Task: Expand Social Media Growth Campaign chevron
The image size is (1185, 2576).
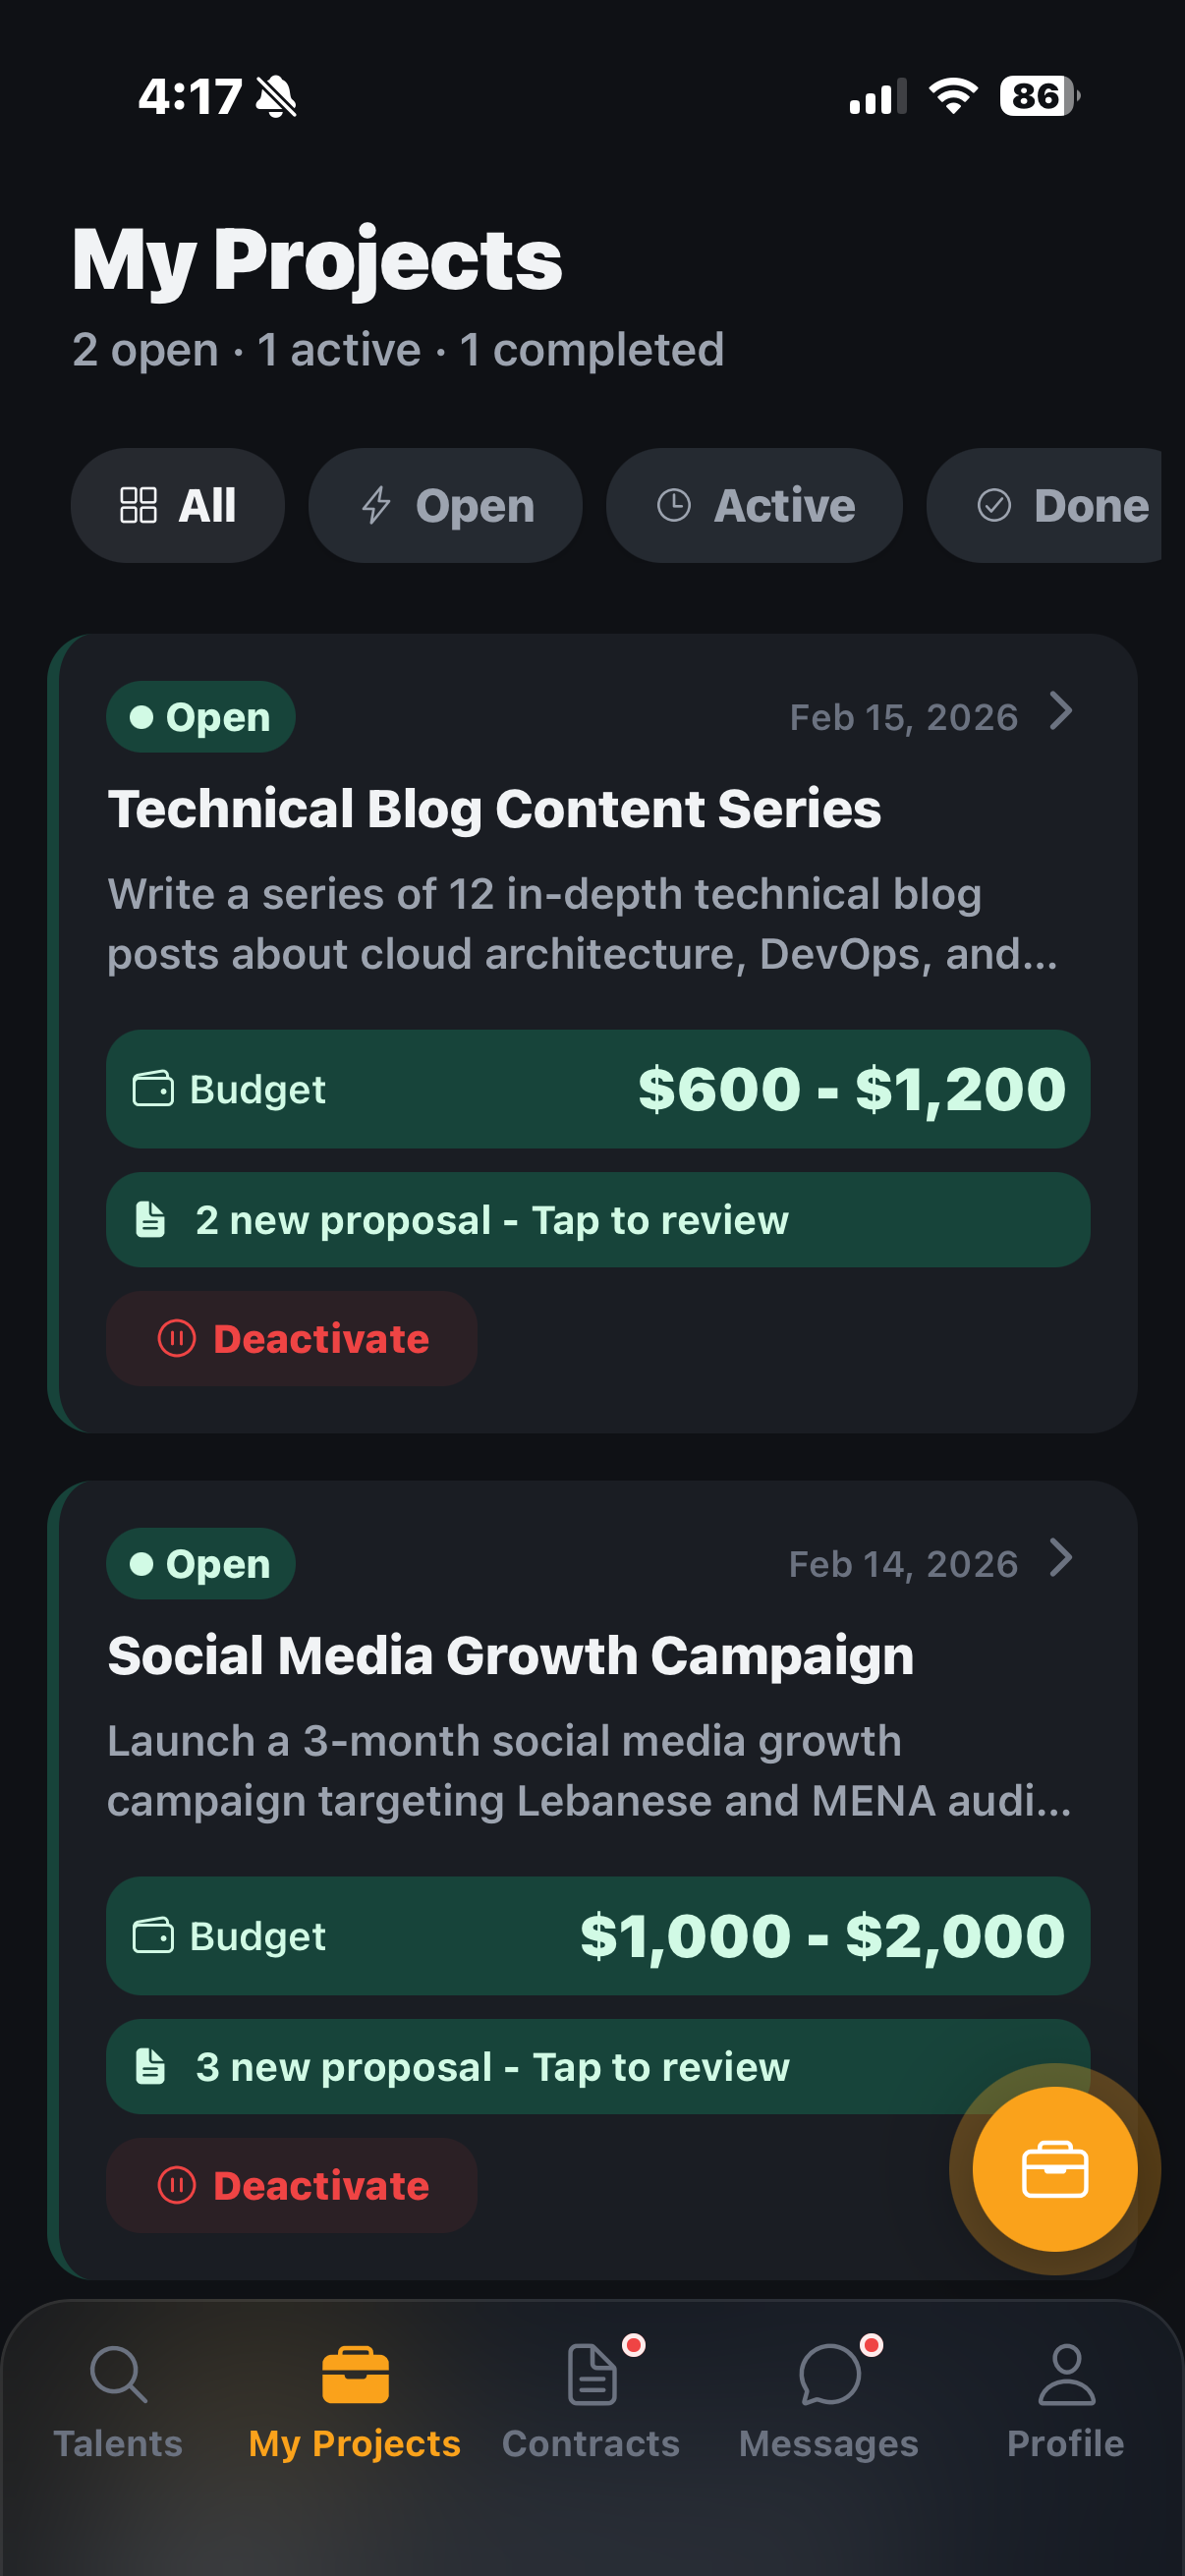Action: coord(1062,1559)
